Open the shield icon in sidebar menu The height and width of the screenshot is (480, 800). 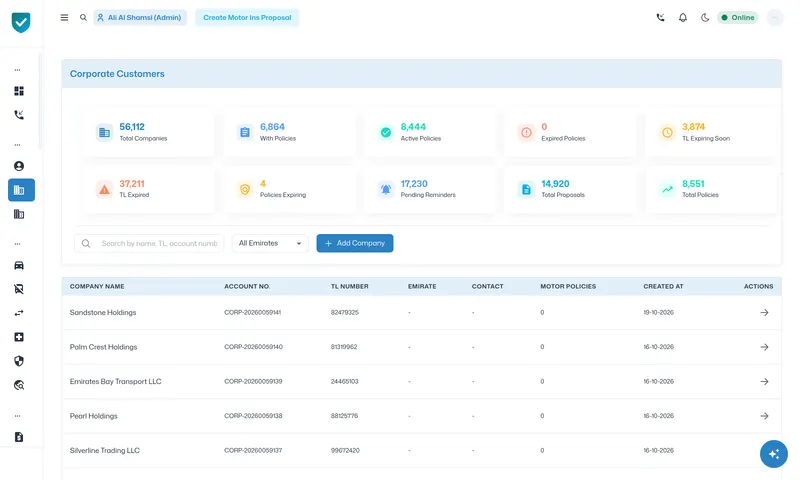click(19, 361)
